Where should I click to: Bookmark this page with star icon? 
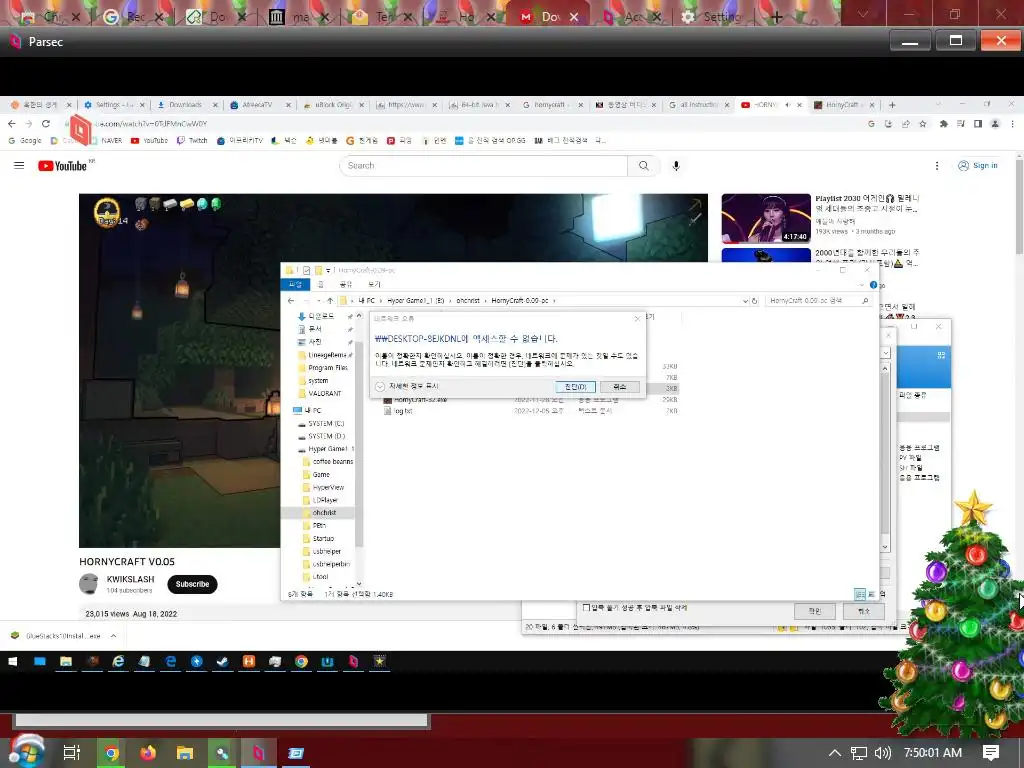coord(923,123)
